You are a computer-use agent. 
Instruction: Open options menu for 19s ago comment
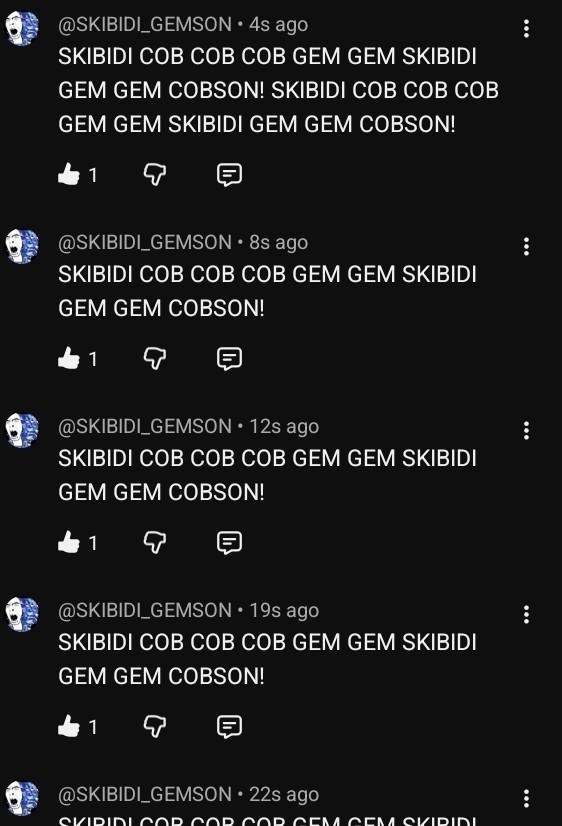click(526, 614)
